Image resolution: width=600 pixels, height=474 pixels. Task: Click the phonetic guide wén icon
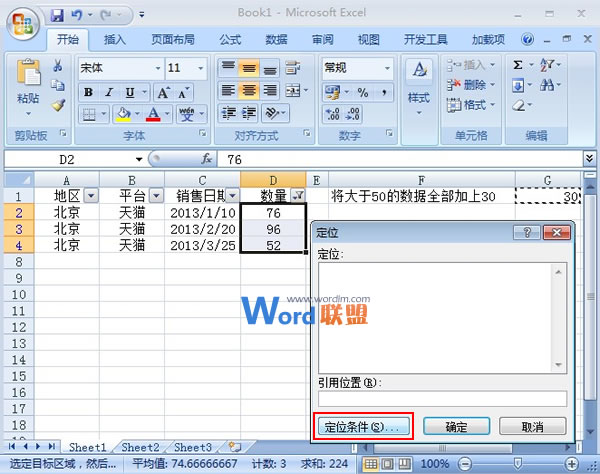(187, 114)
